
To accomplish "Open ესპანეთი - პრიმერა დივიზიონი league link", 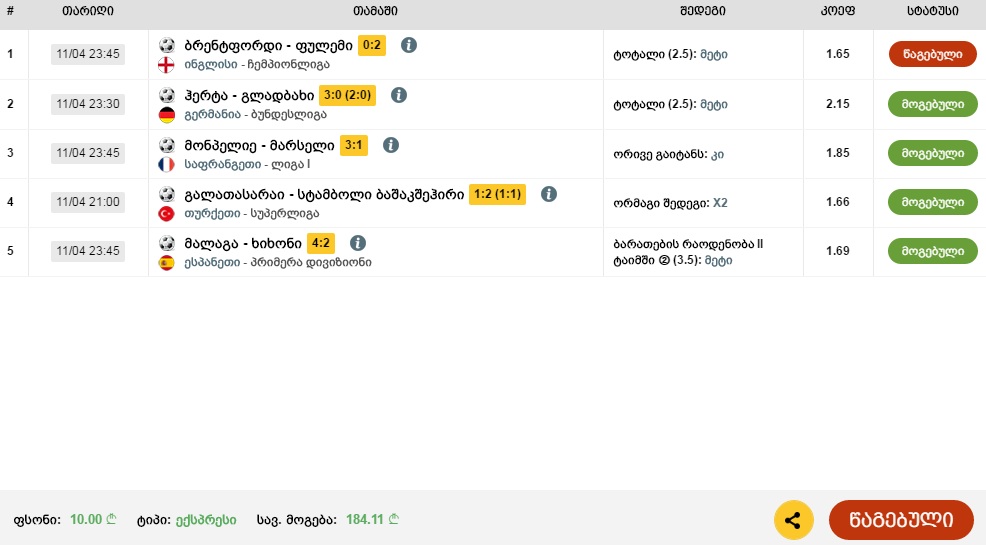I will tap(278, 263).
